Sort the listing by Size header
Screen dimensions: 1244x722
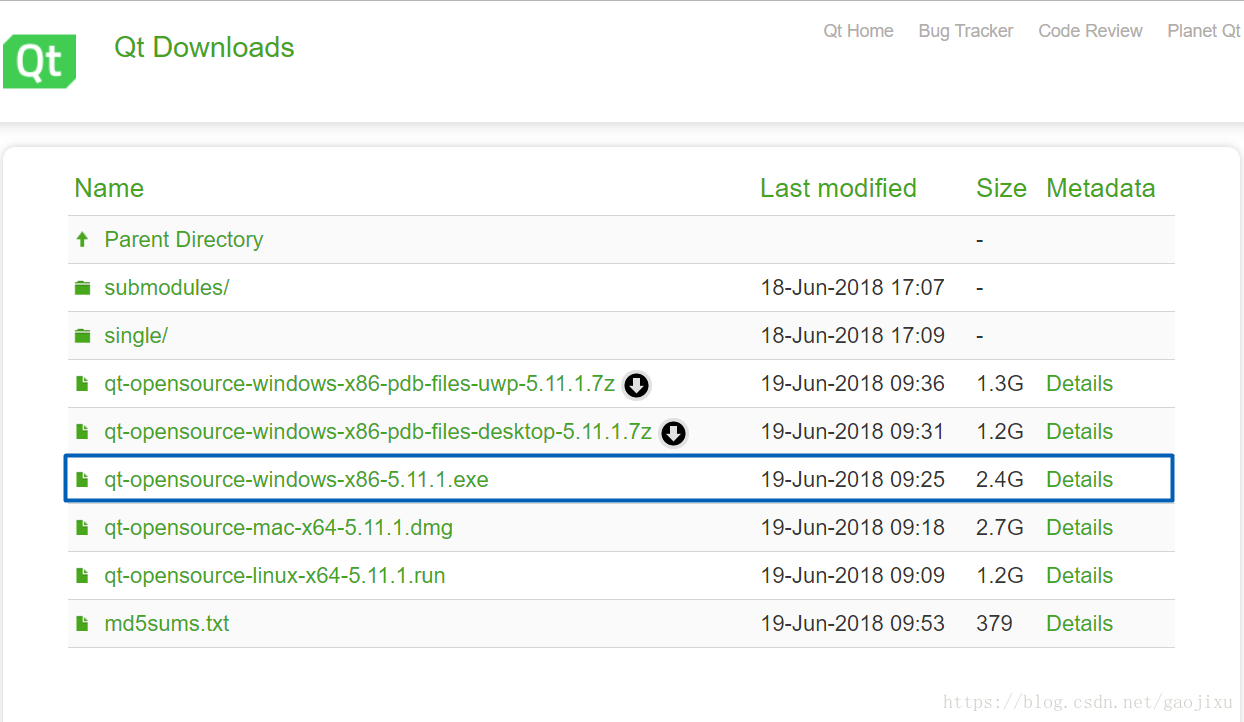pos(1001,188)
